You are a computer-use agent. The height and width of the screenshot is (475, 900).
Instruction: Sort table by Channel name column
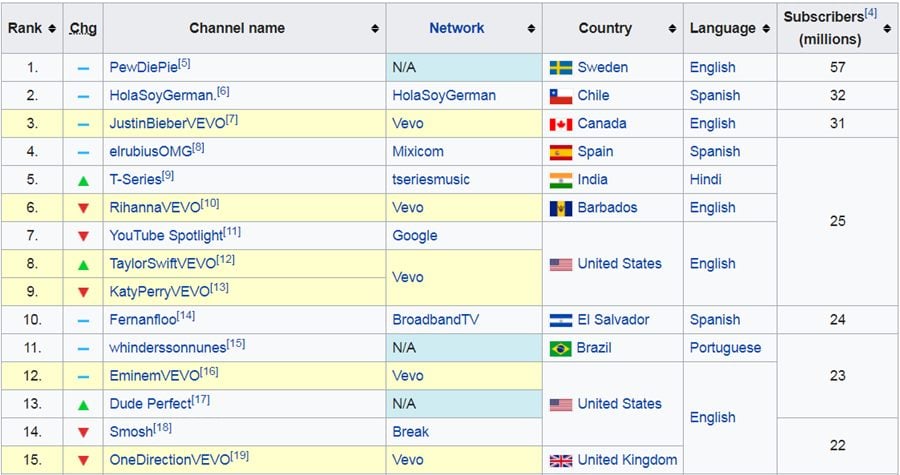[375, 29]
